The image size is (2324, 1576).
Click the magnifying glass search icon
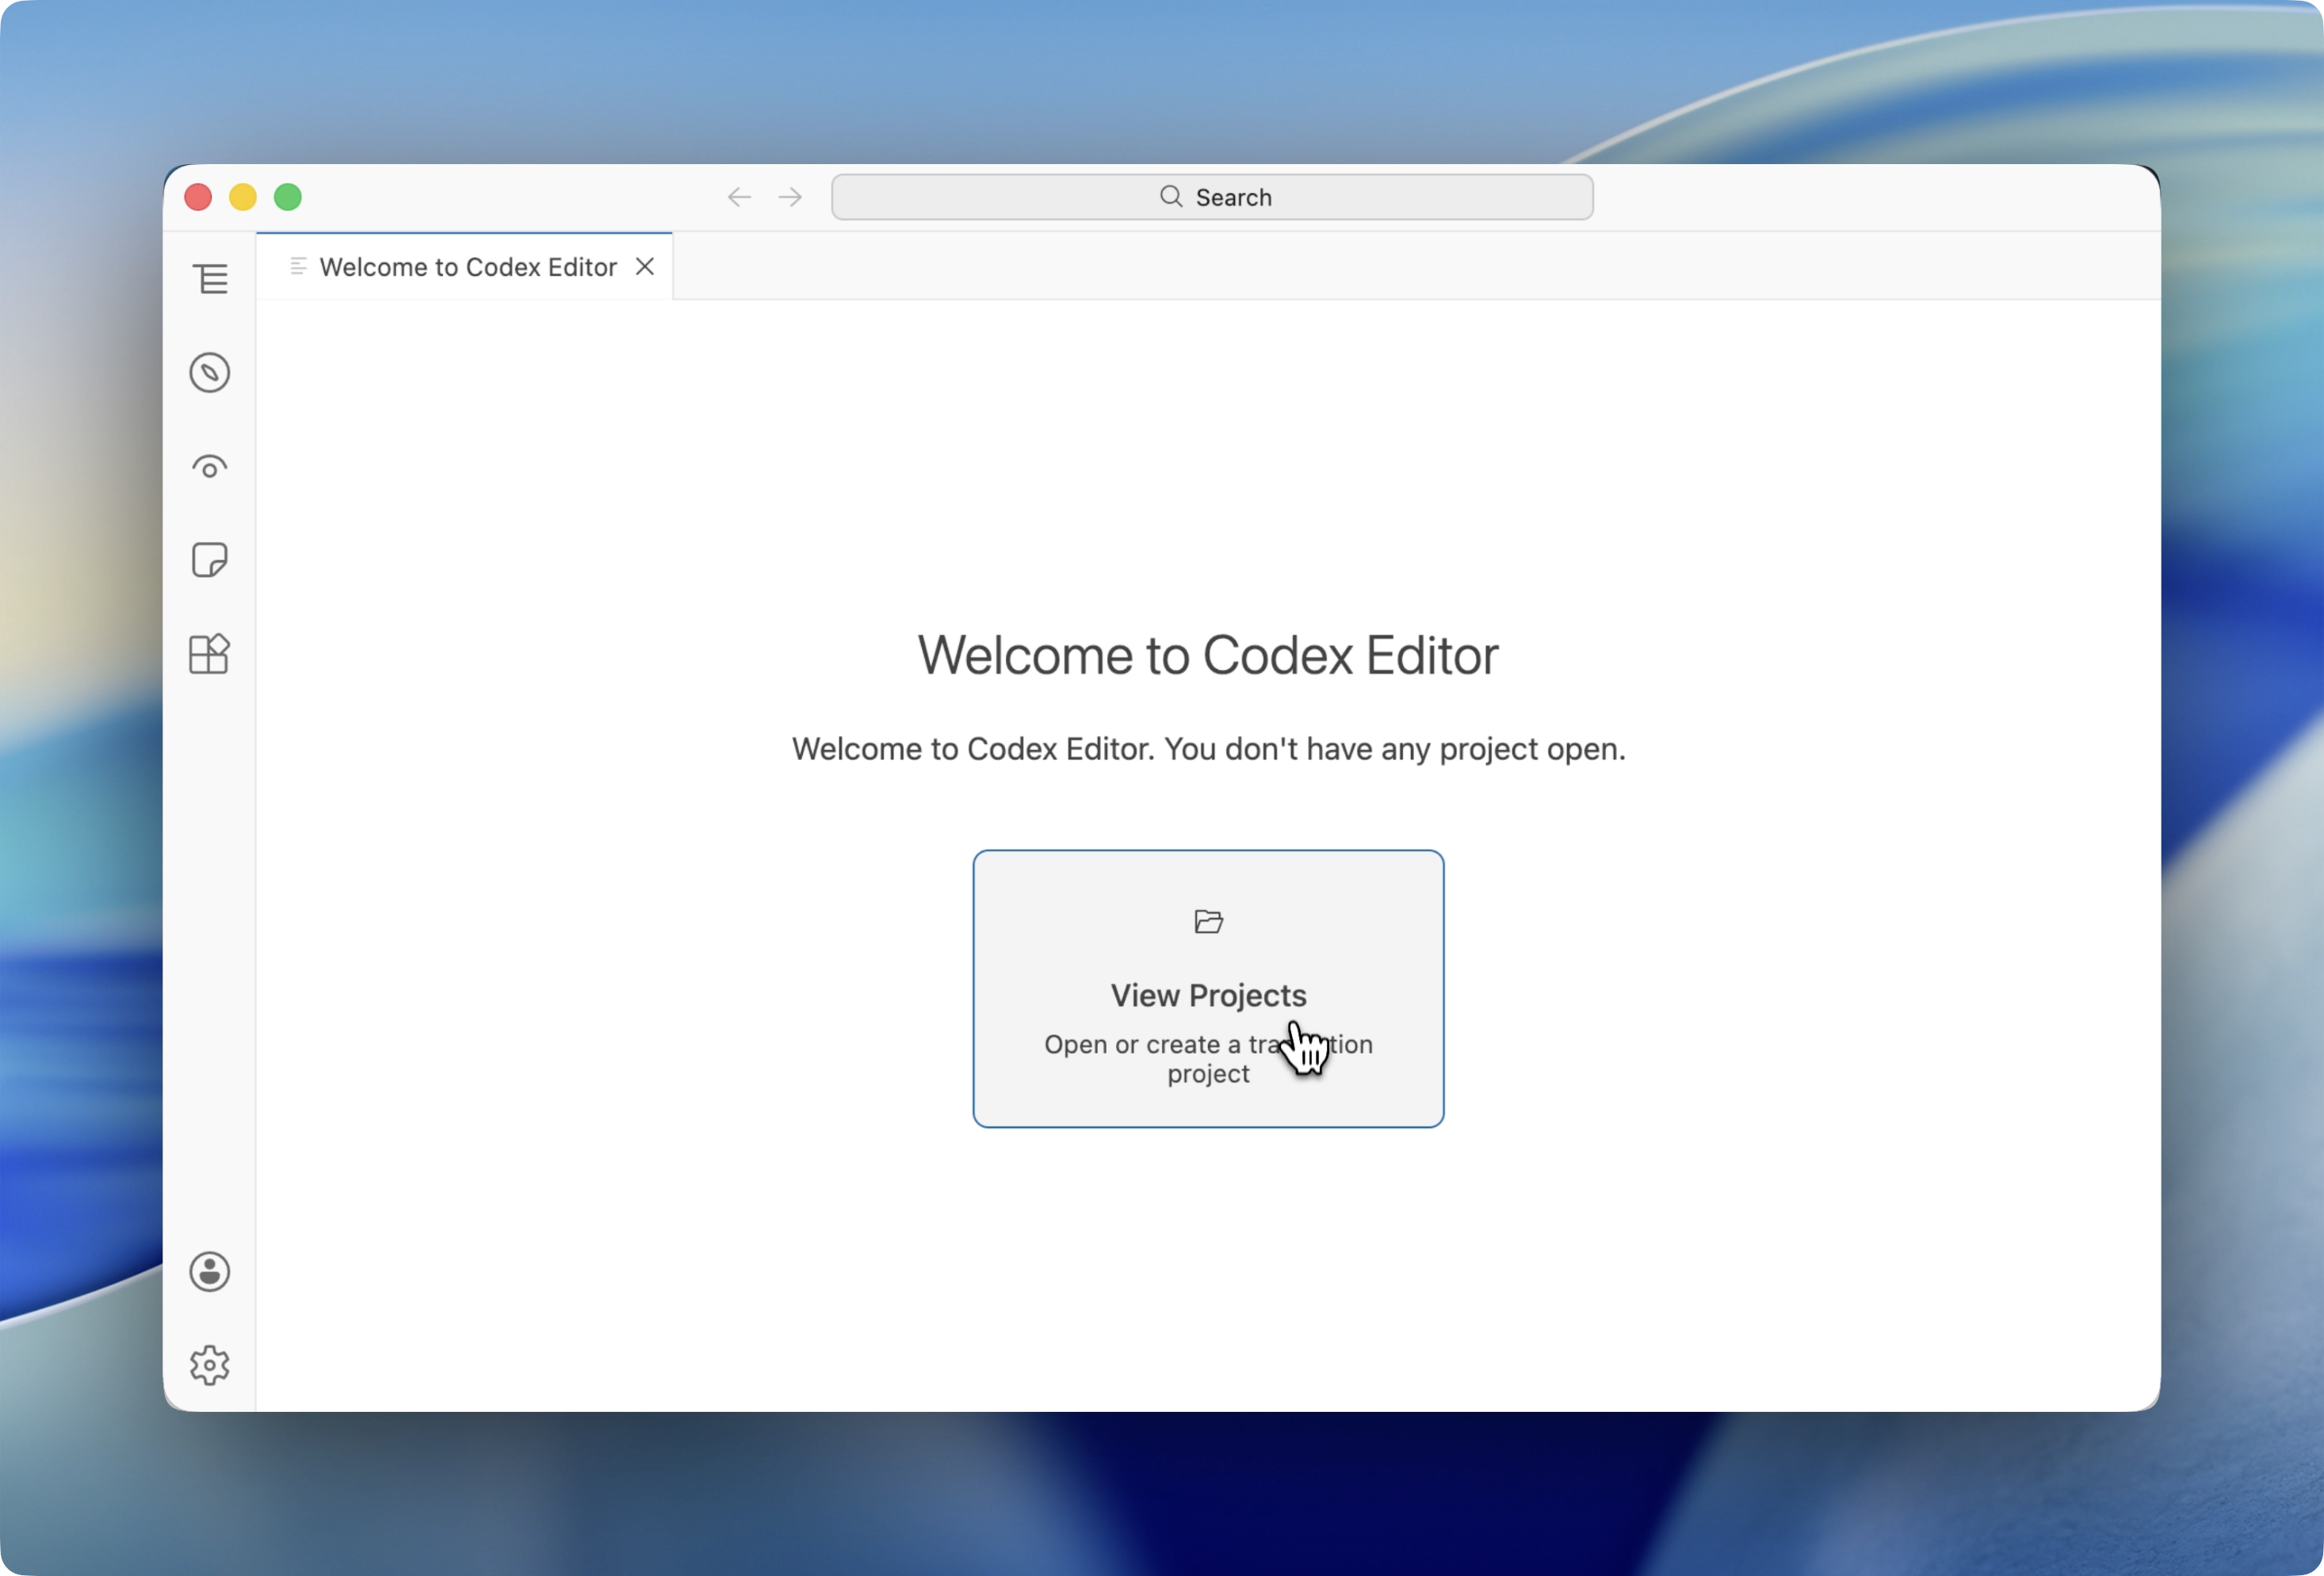pos(1171,197)
